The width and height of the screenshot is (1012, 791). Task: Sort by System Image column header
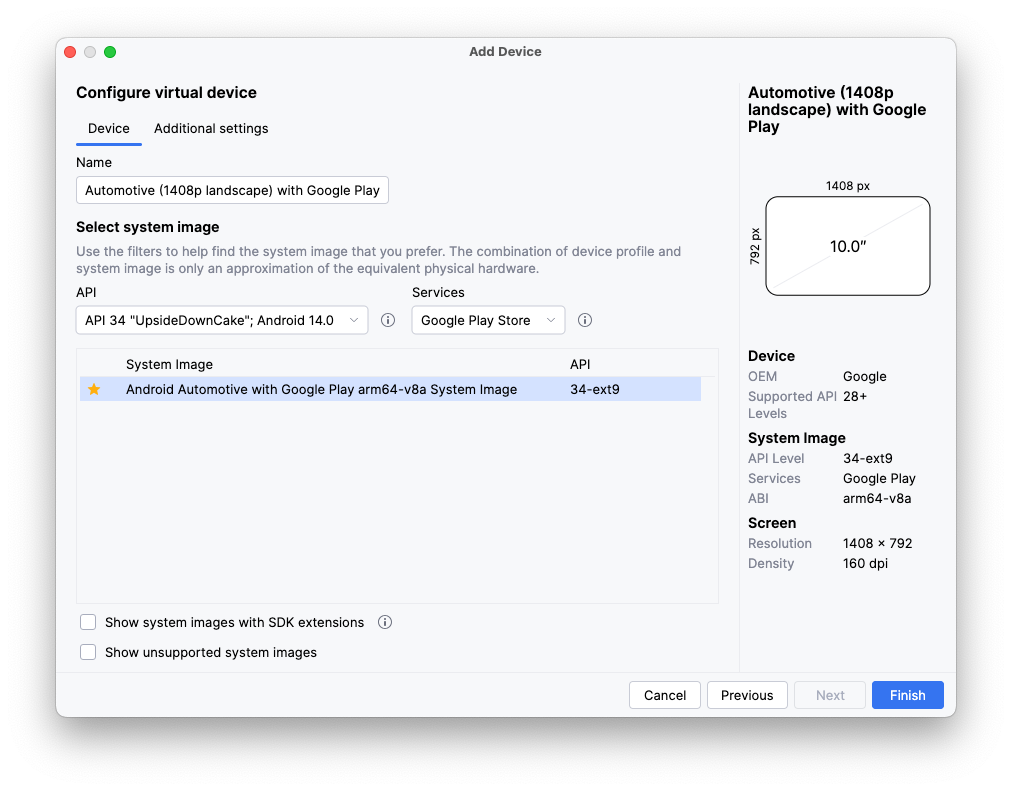click(169, 364)
